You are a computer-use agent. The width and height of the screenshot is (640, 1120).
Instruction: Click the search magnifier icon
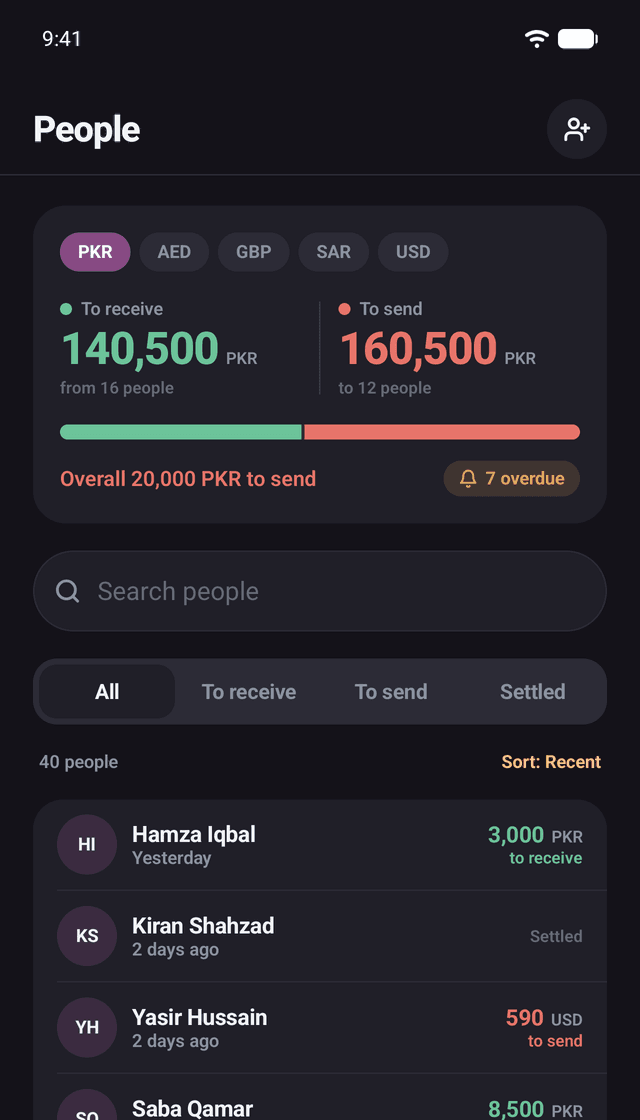[x=68, y=591]
